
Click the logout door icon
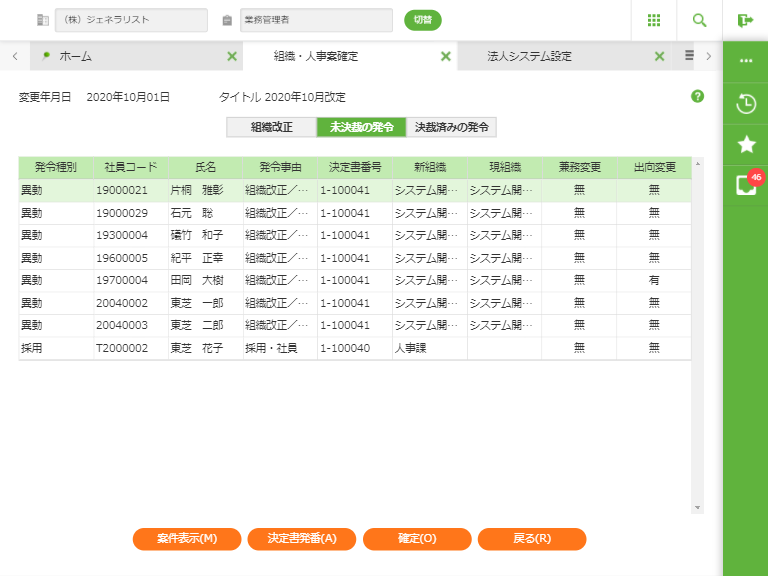coord(745,20)
